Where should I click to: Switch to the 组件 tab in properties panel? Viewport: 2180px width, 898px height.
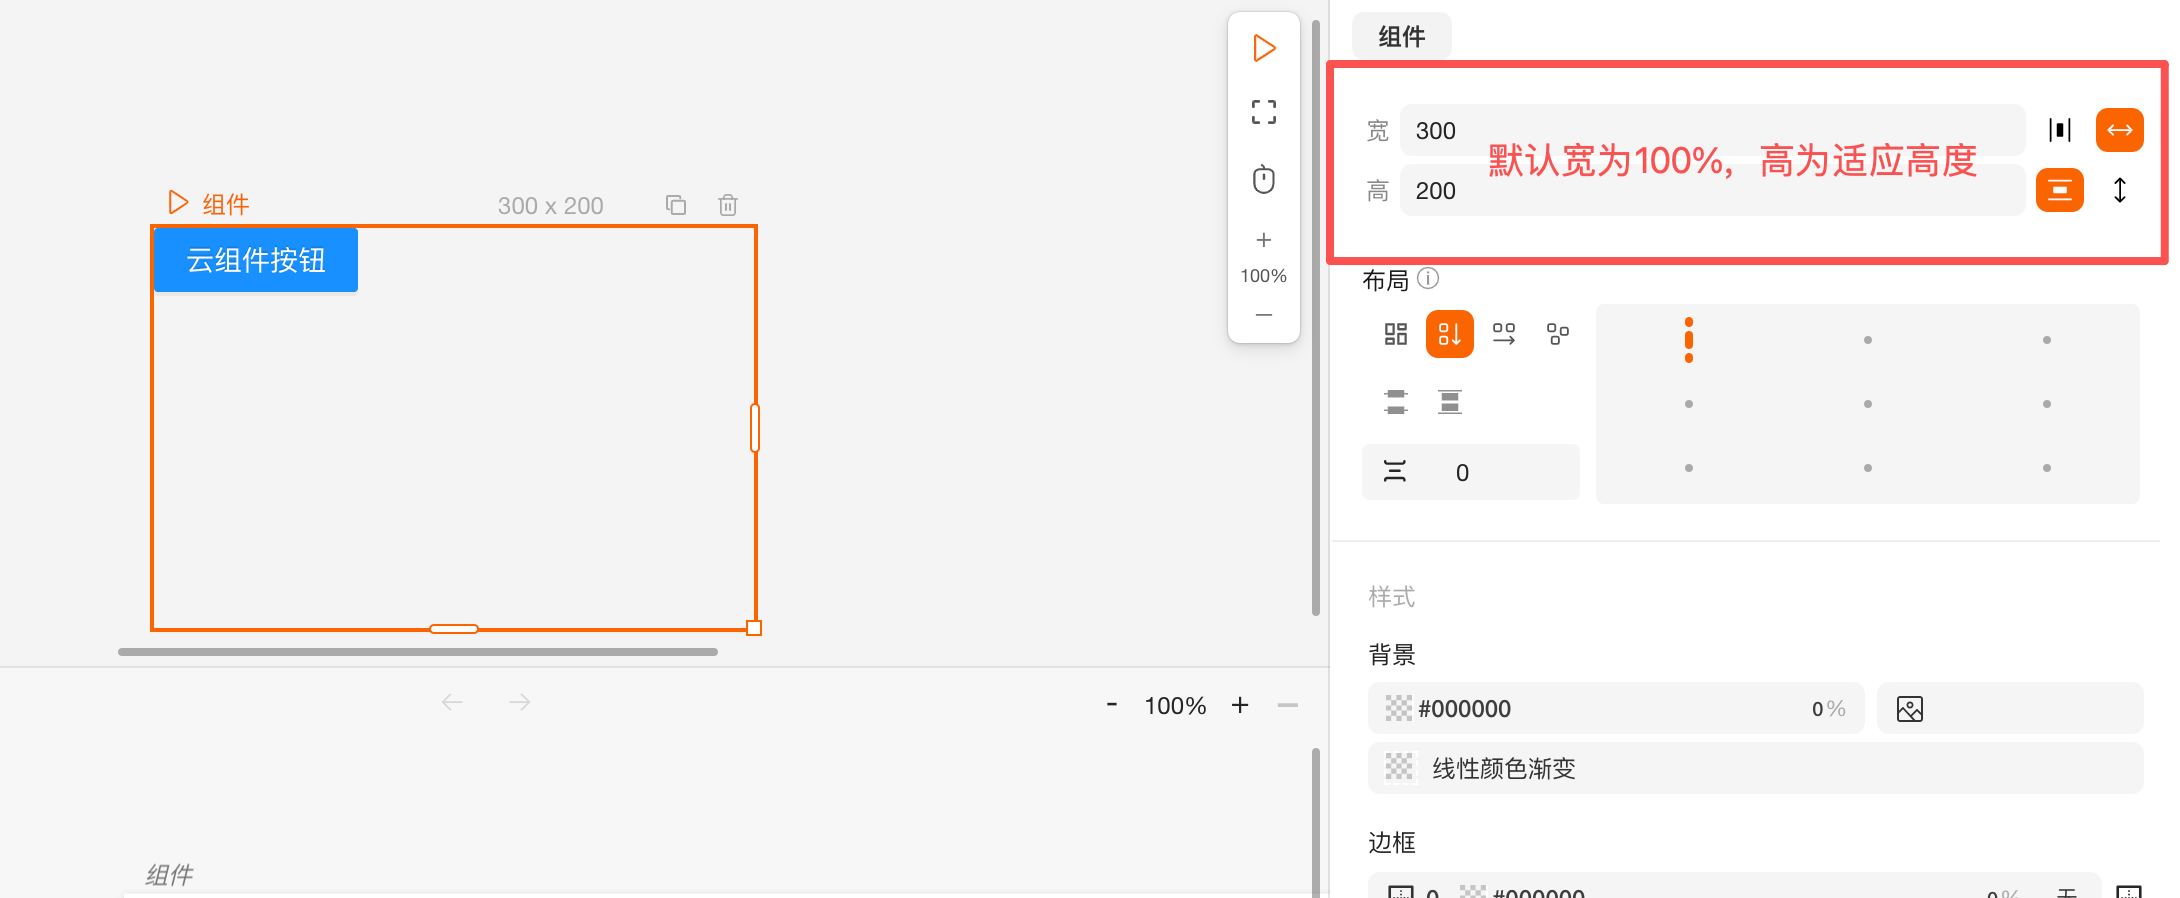1401,37
